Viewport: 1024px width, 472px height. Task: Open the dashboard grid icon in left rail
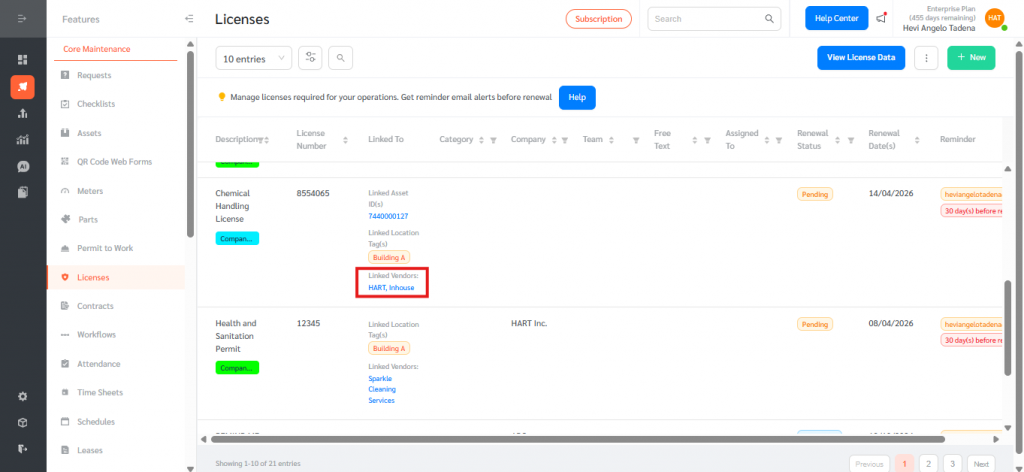click(x=22, y=60)
